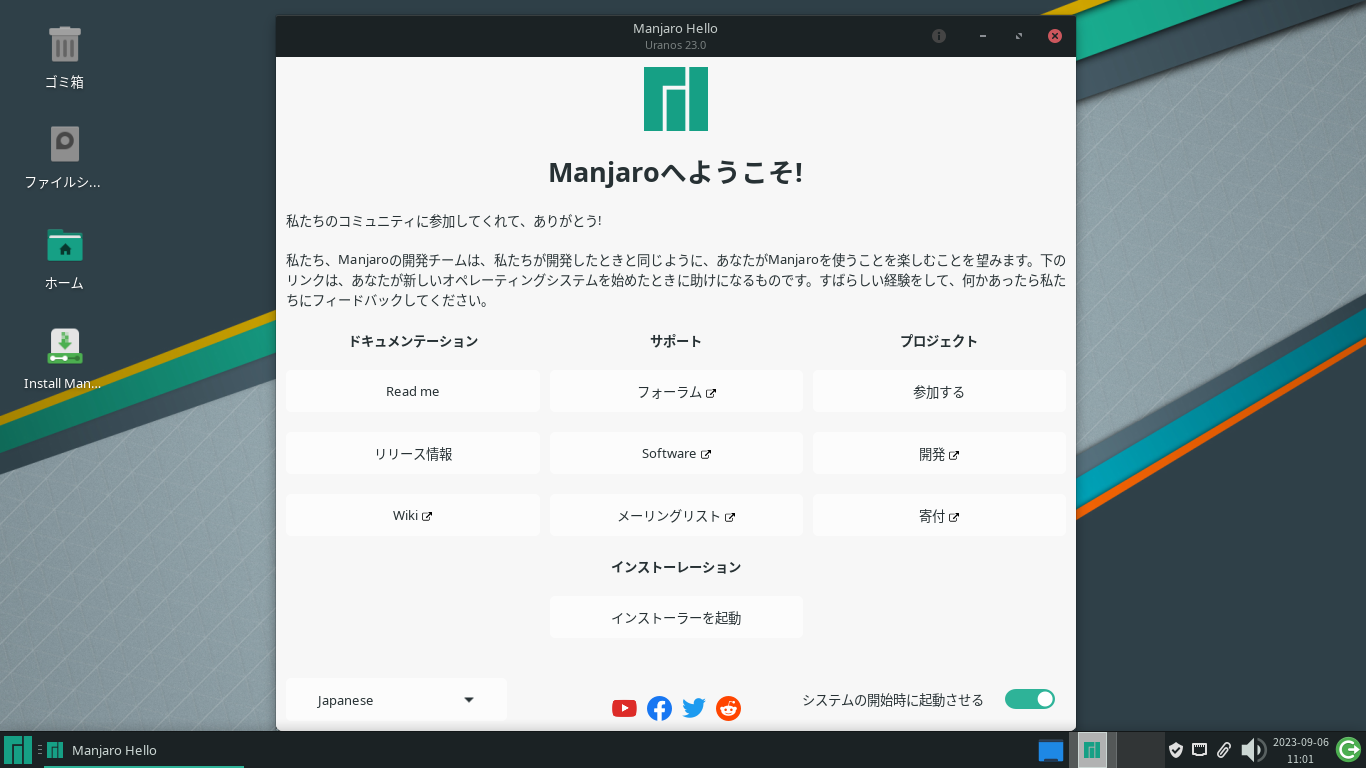Select the Home (ホーム) folder desktop icon
The image size is (1366, 768).
[x=64, y=258]
